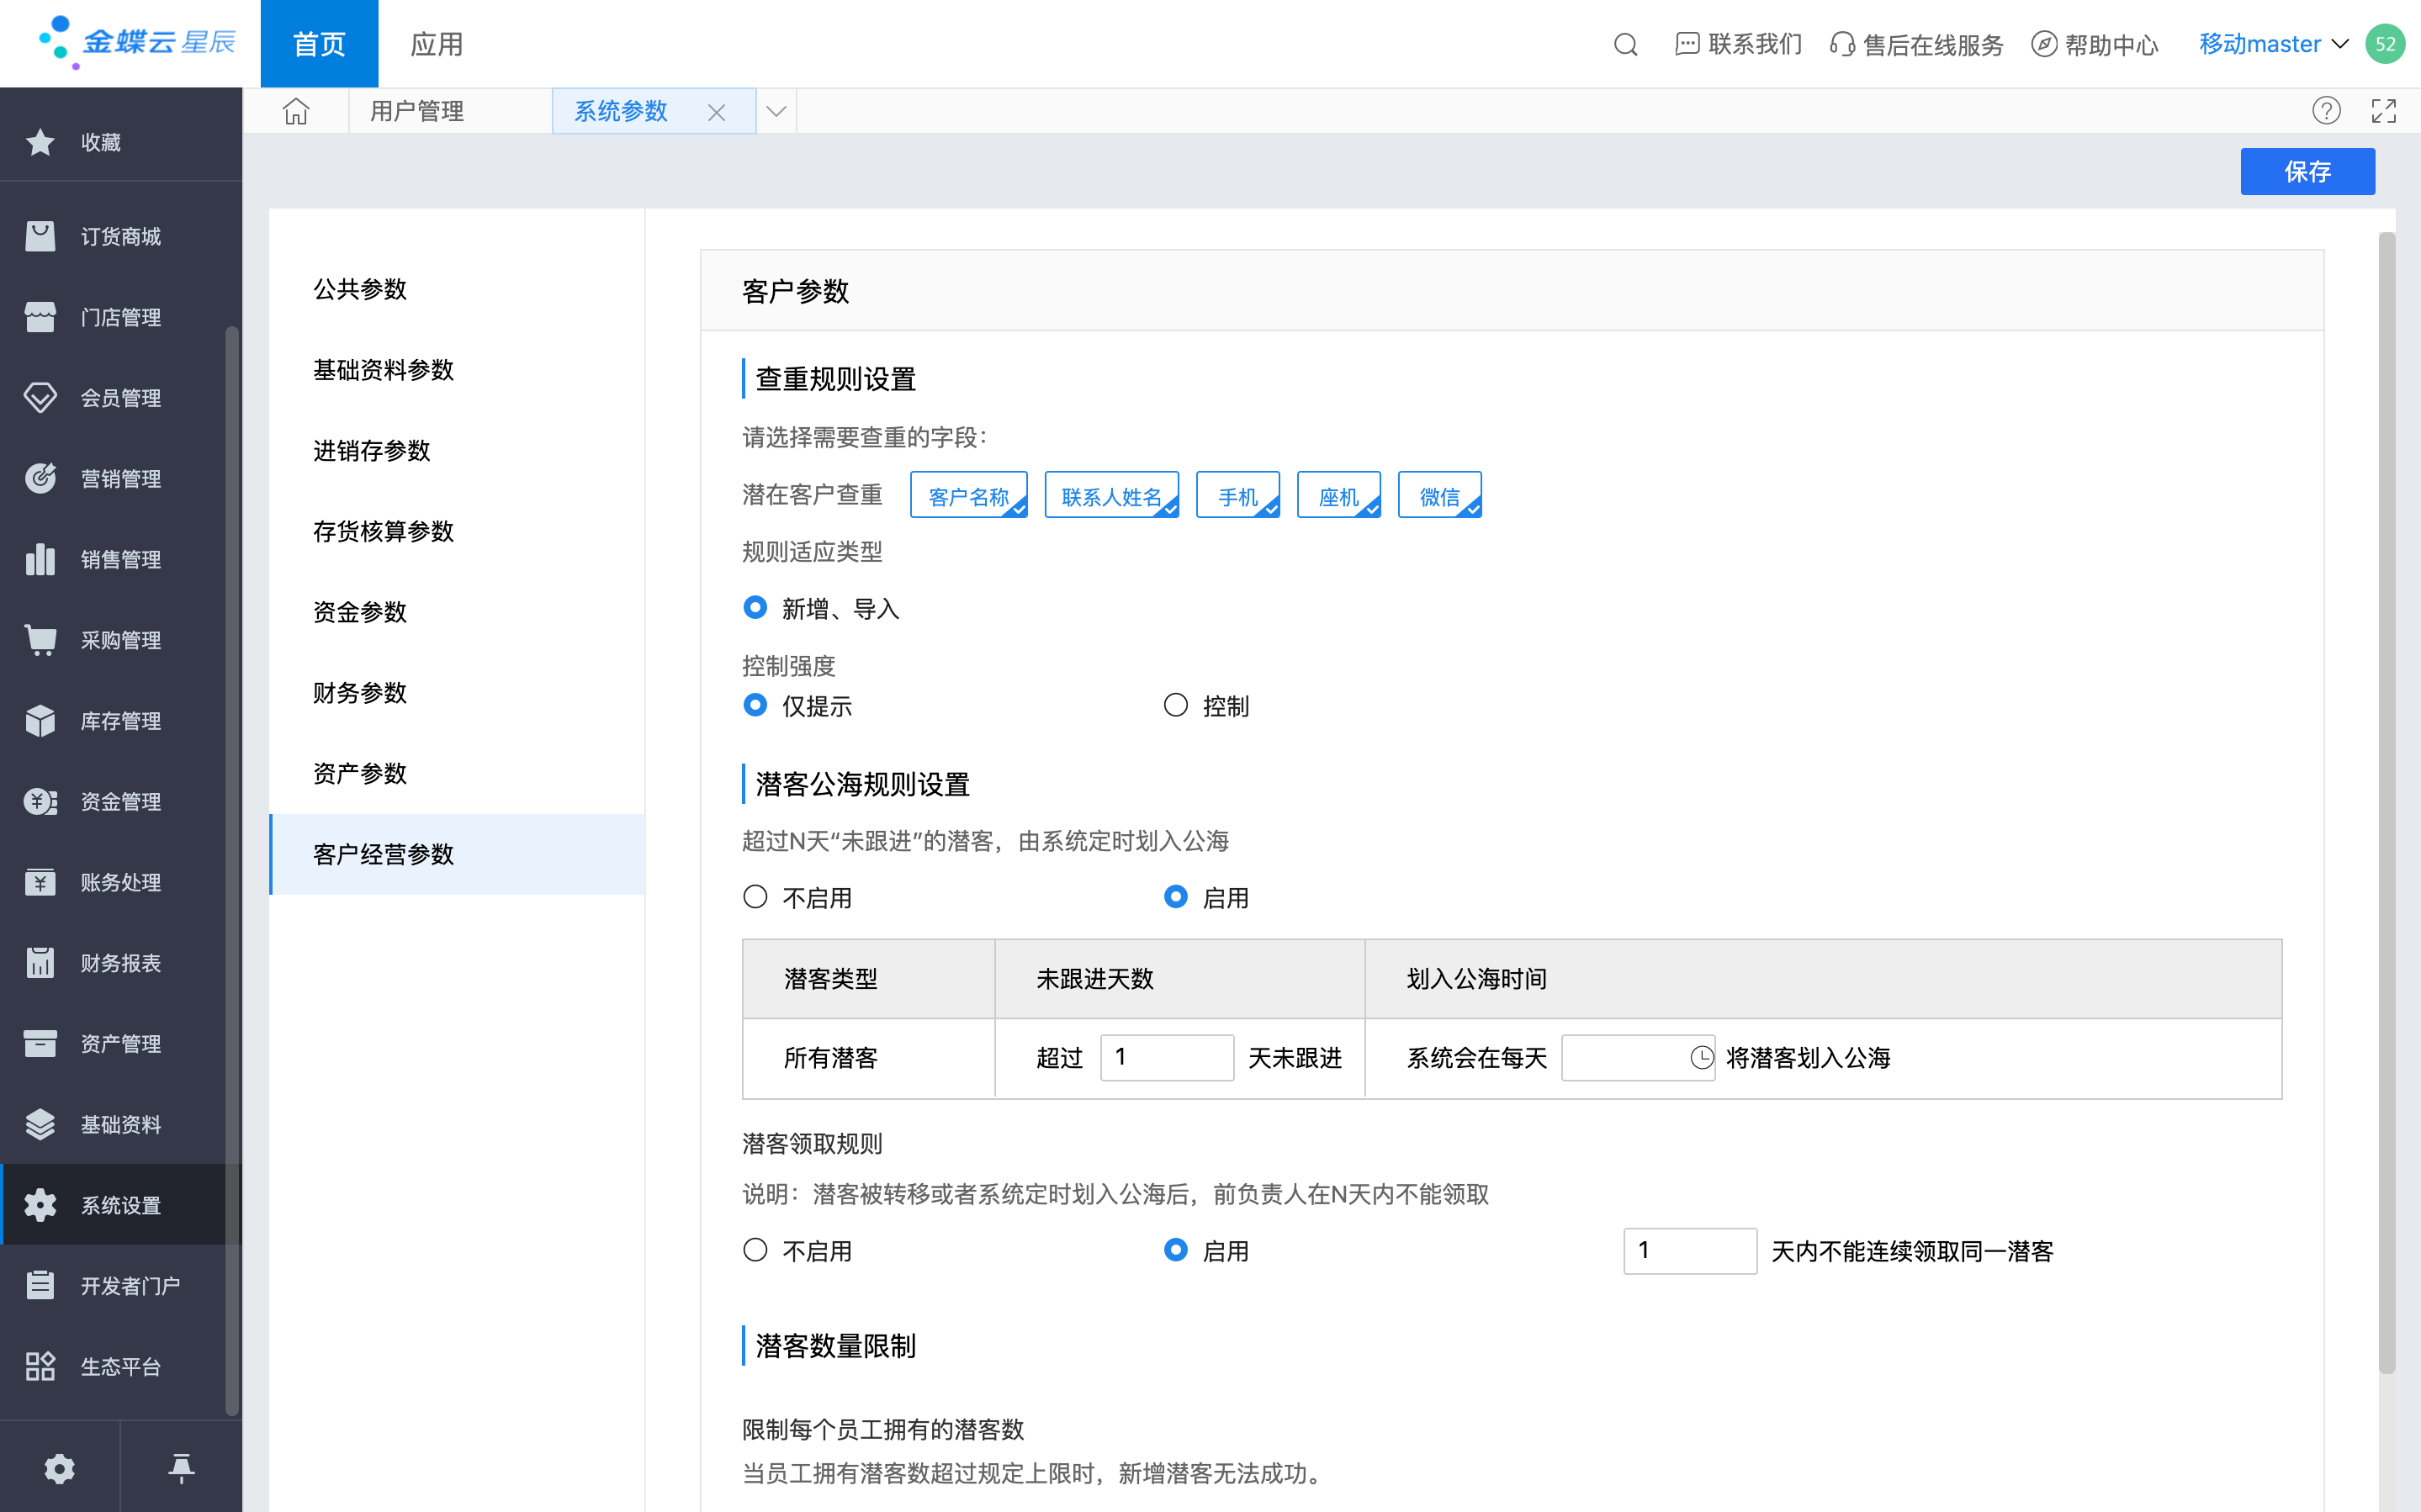Click the main content vertical scrollbar
The width and height of the screenshot is (2421, 1512).
[2387, 803]
